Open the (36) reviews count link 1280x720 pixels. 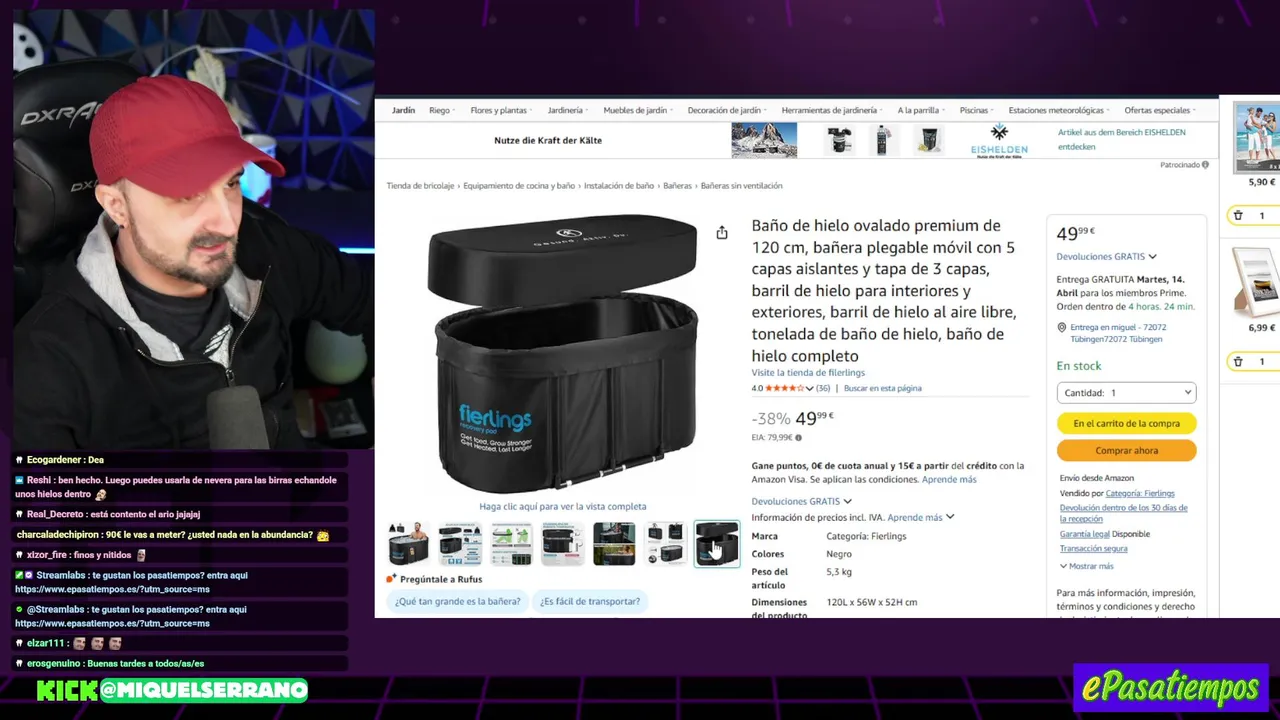tap(823, 388)
